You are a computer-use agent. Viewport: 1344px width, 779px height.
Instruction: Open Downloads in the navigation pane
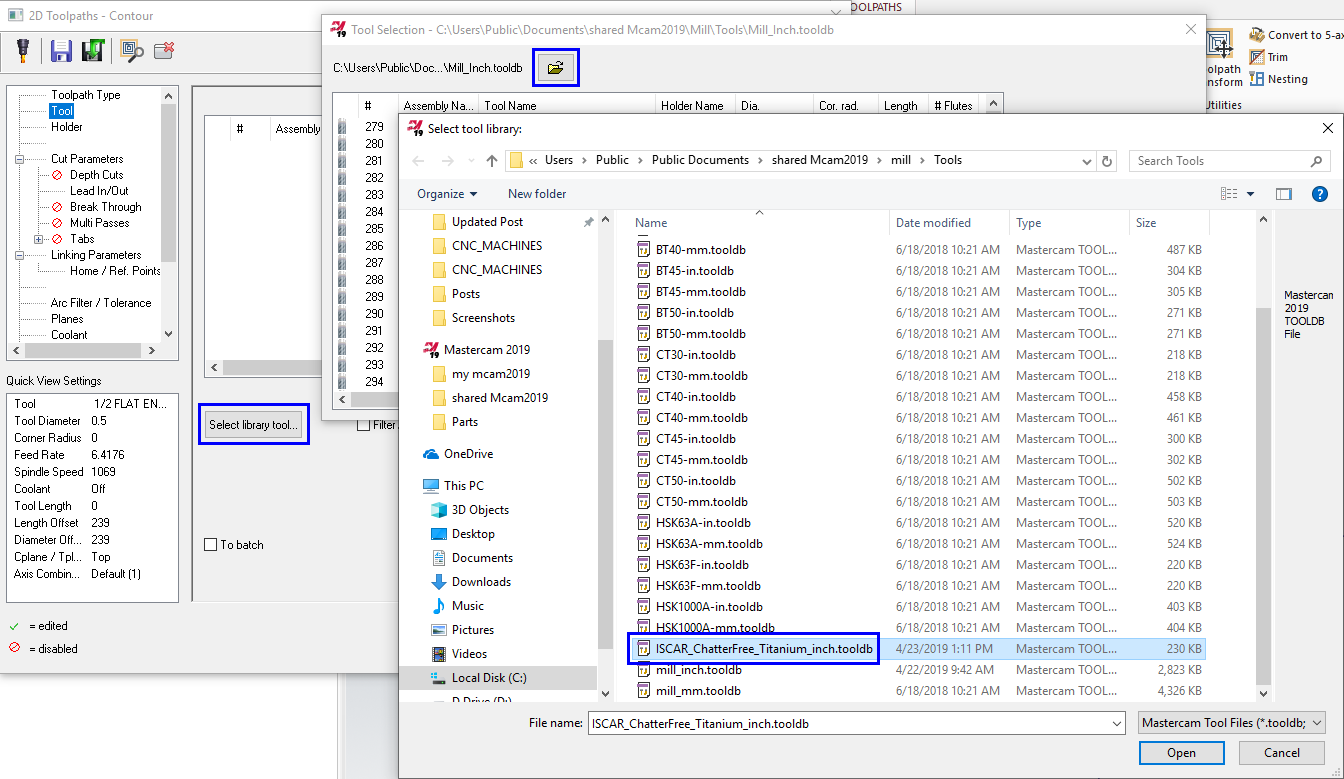coord(481,582)
